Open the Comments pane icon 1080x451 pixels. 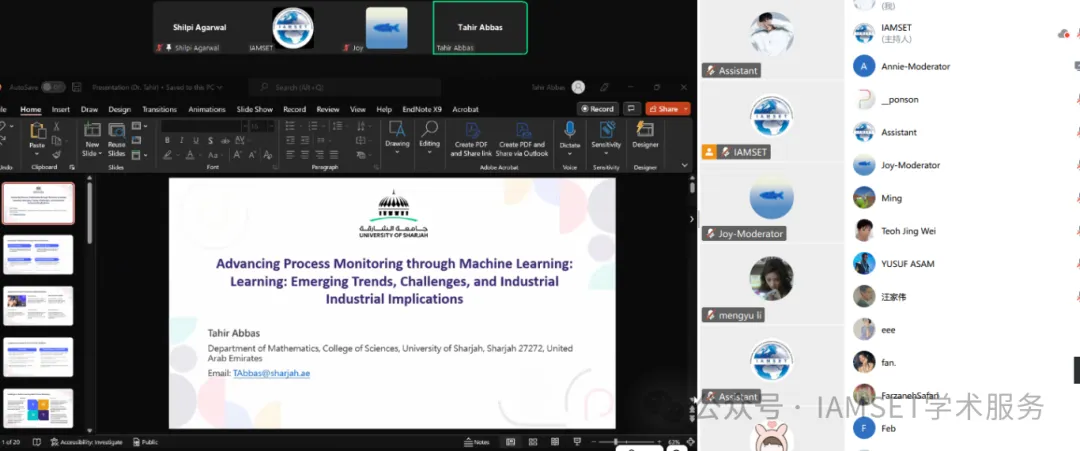click(631, 109)
